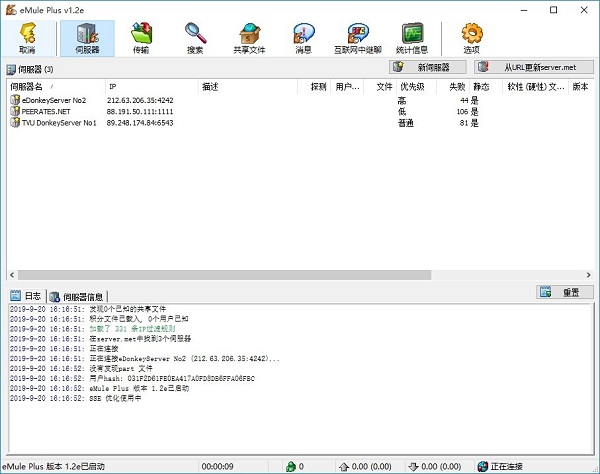600x474 pixels.
Task: Sort by the 探测 ping column header
Action: click(x=314, y=87)
